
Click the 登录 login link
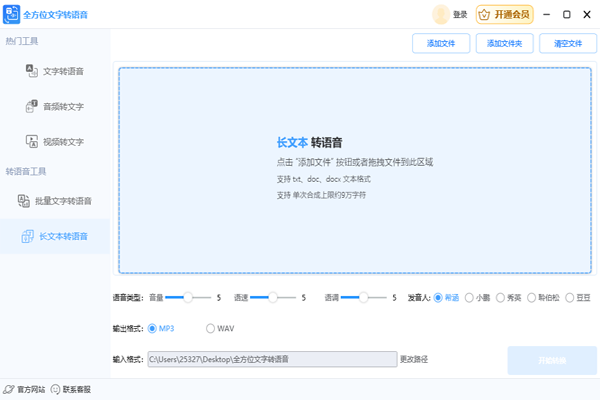click(x=460, y=15)
